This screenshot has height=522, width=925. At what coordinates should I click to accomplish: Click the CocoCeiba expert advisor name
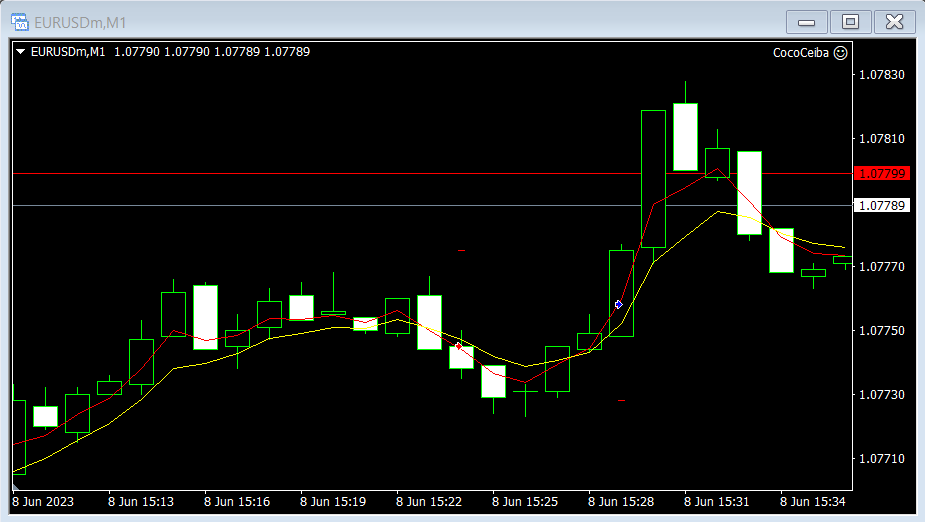pyautogui.click(x=801, y=52)
